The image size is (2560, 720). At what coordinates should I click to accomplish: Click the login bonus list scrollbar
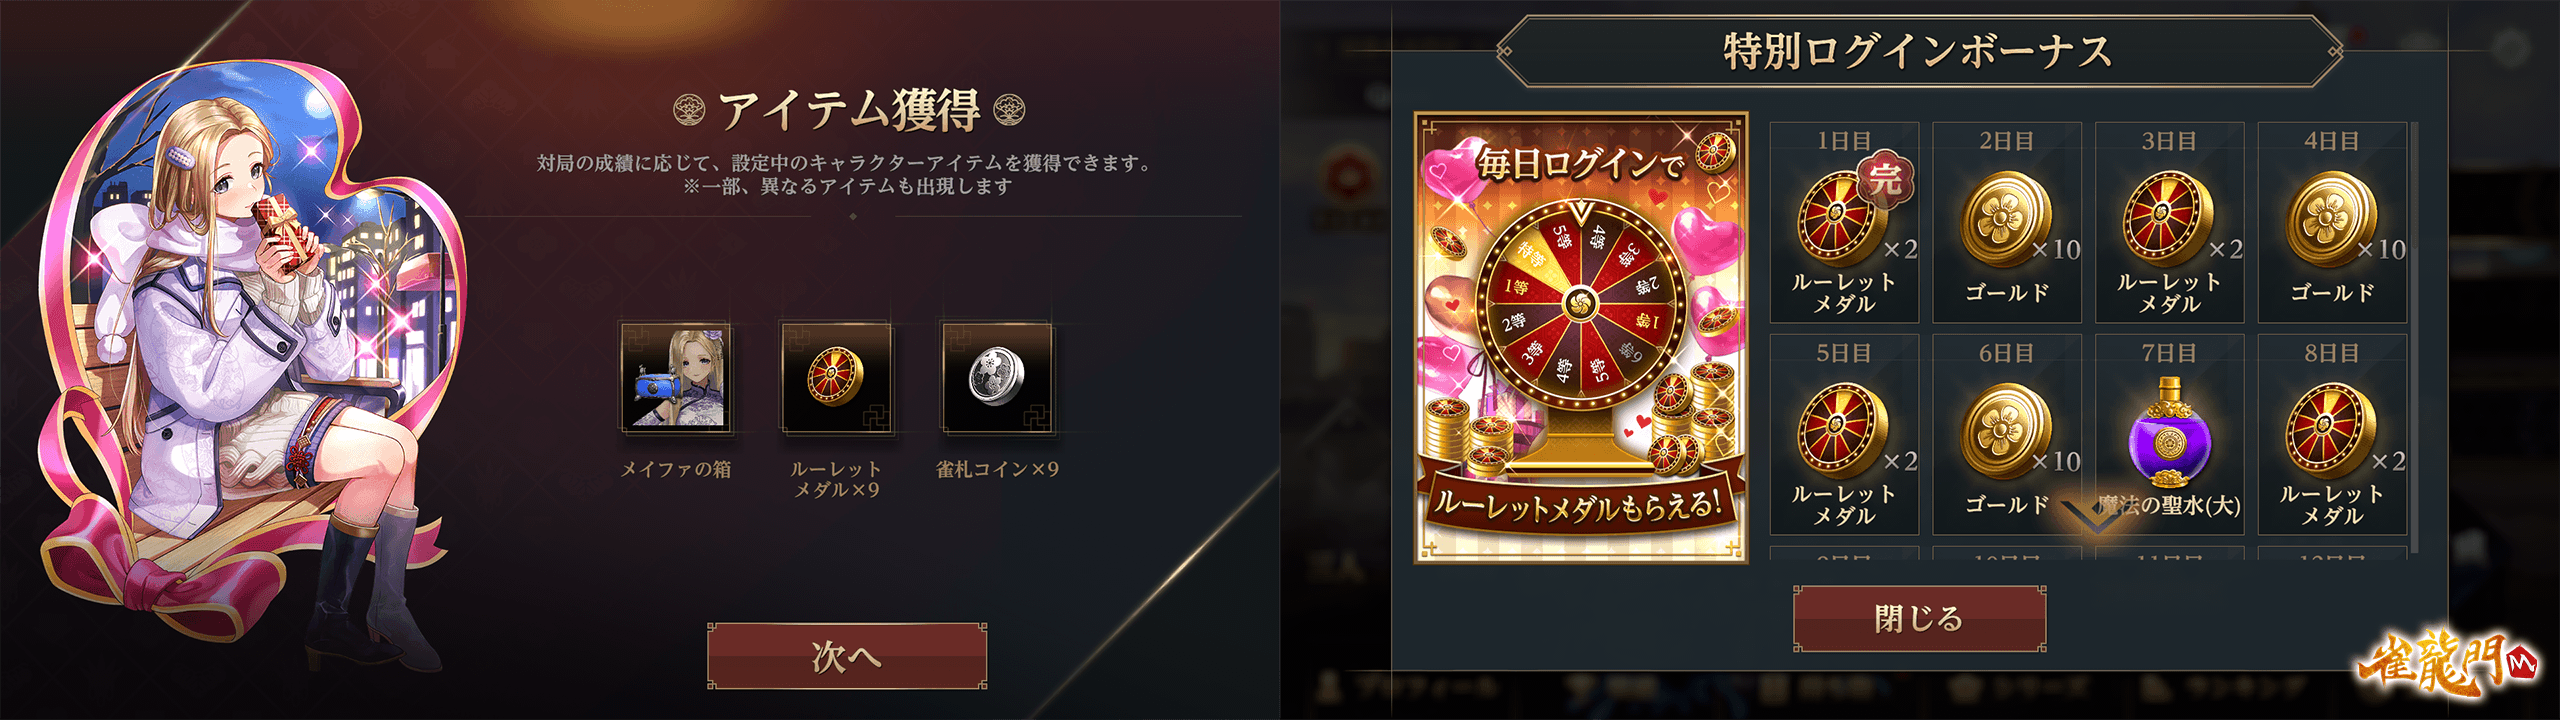(x=2414, y=338)
